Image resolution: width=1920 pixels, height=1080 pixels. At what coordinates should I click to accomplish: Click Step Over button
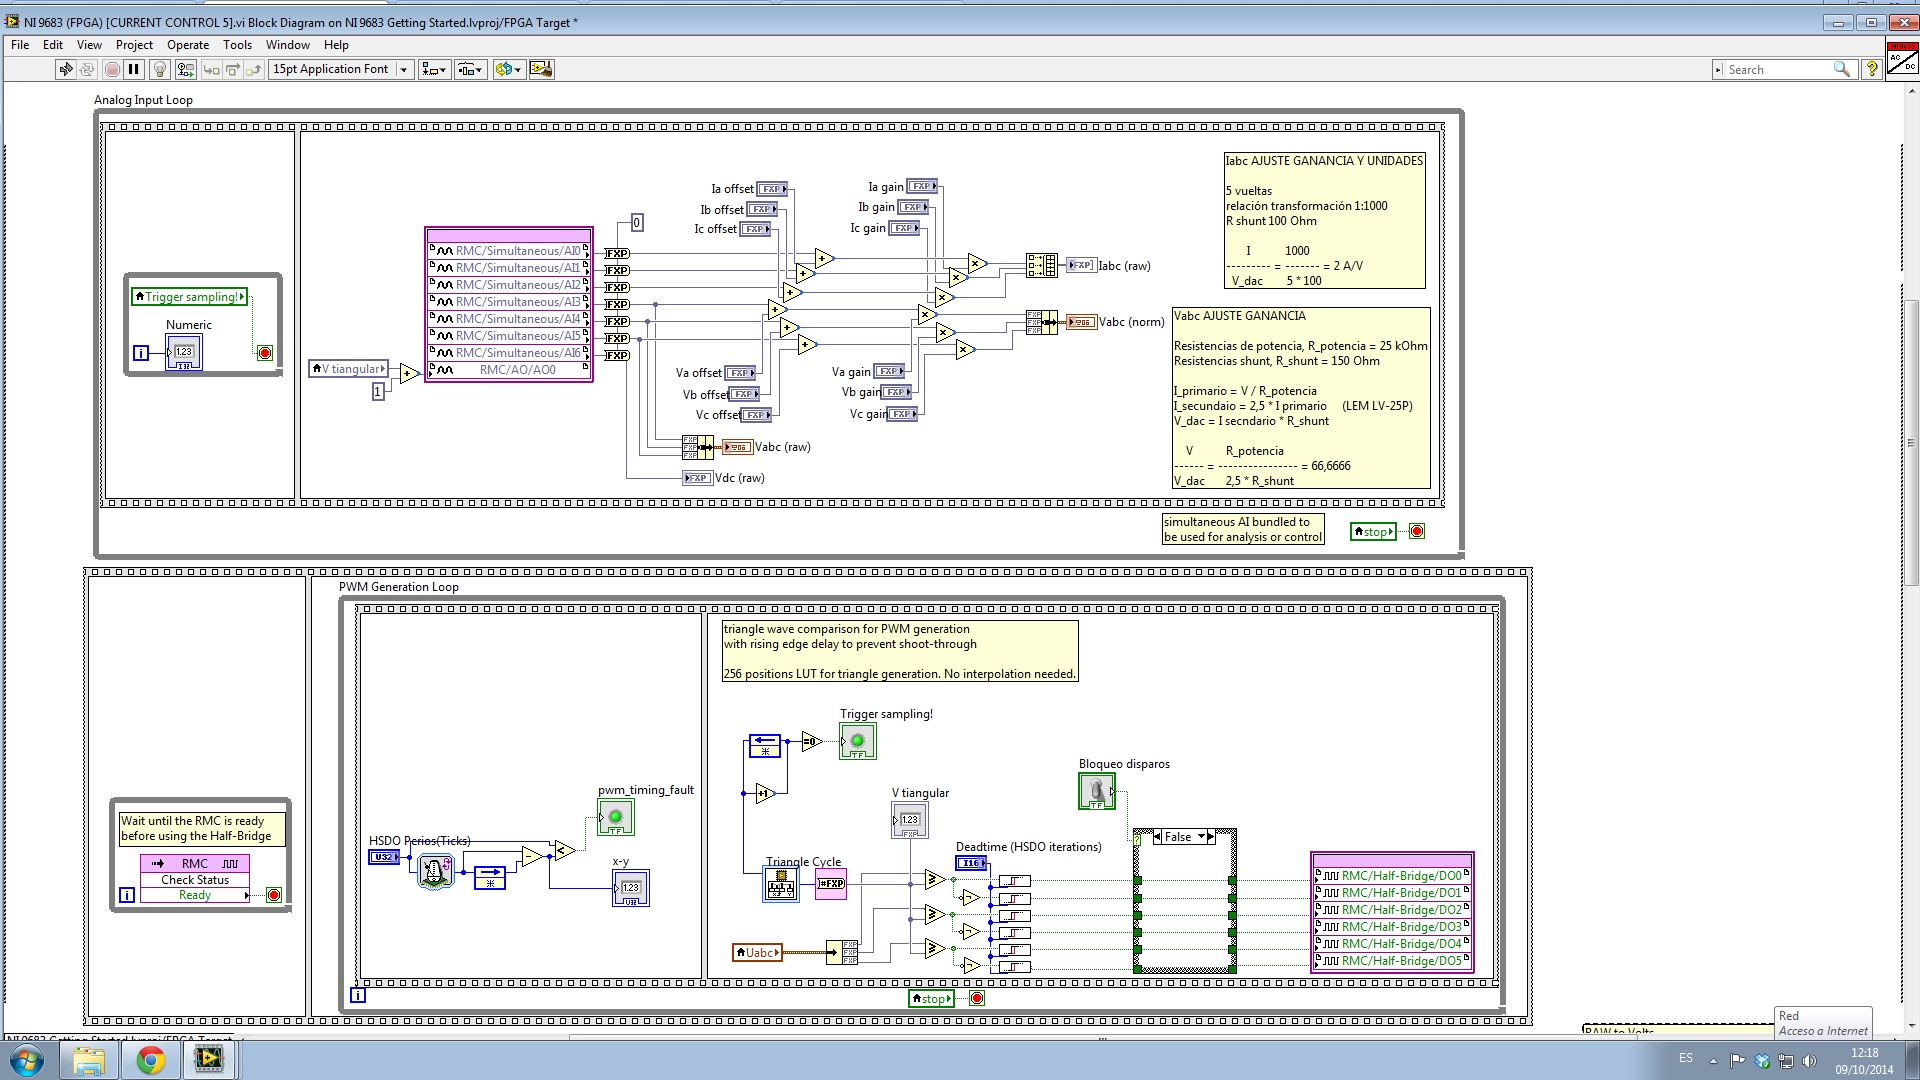coord(233,69)
